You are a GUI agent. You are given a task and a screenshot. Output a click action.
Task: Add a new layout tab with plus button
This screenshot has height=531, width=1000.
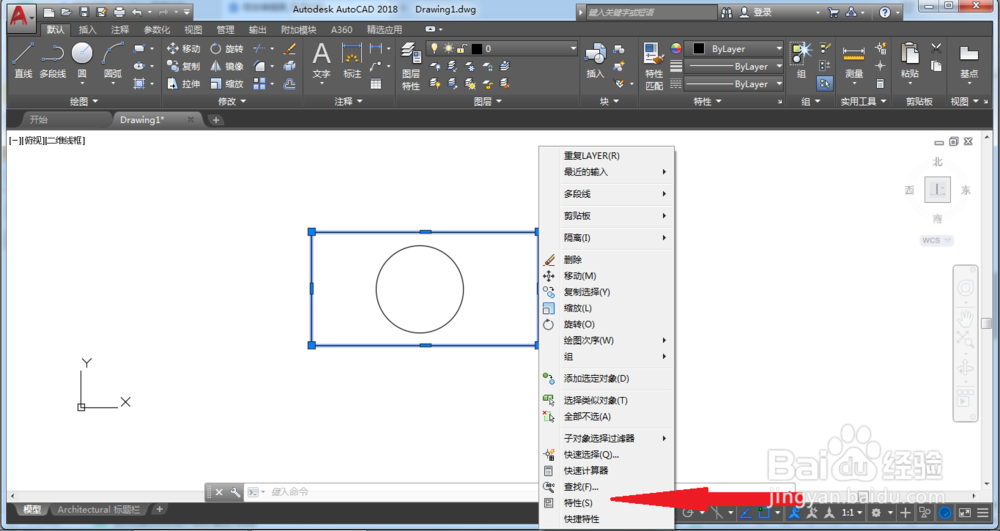tap(159, 509)
